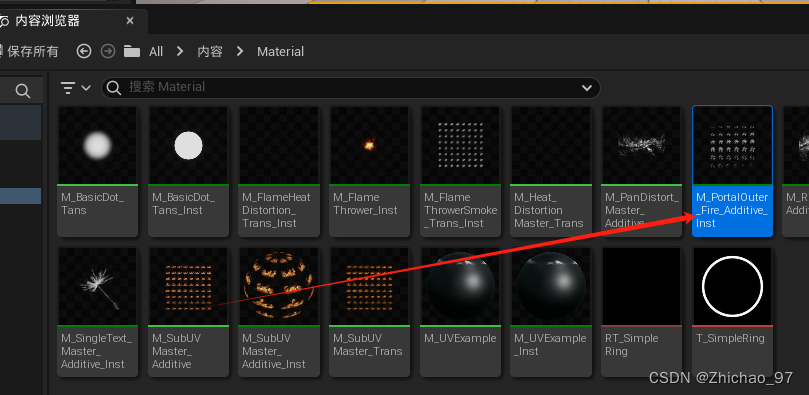Image resolution: width=809 pixels, height=395 pixels.
Task: Focus the 搜索 Material search field
Action: [351, 88]
